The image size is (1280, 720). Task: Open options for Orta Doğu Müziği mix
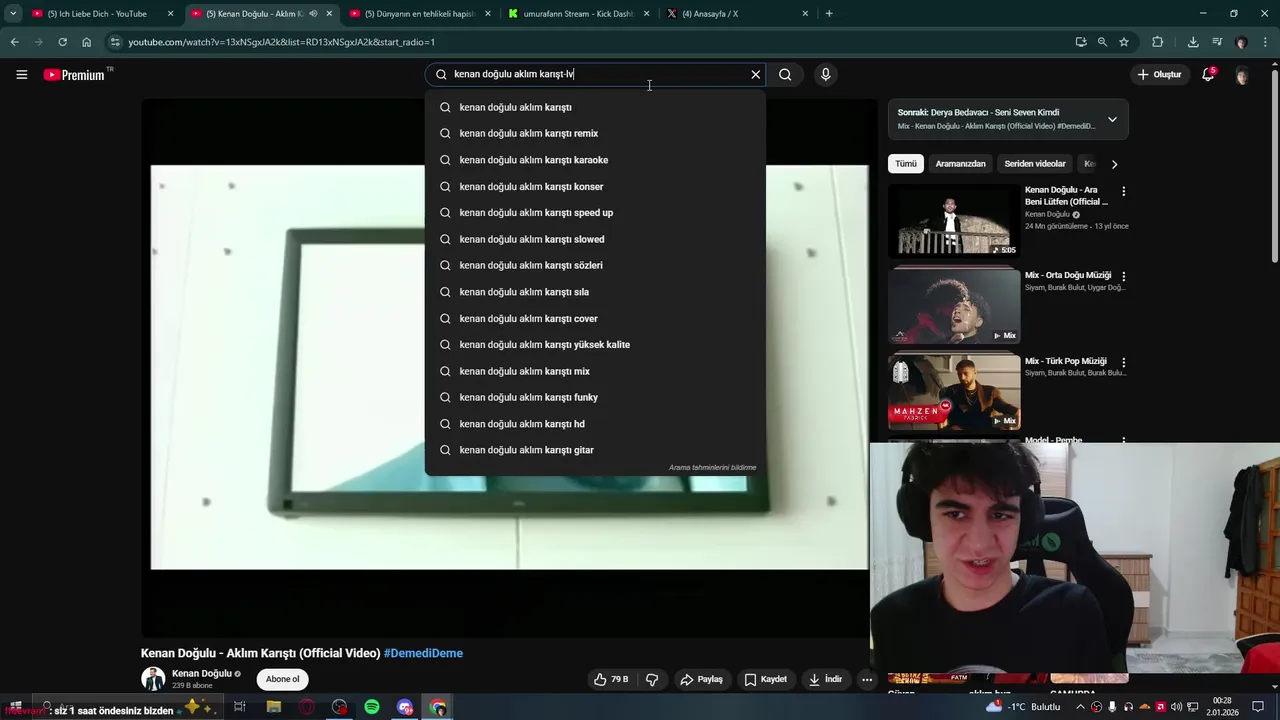click(x=1123, y=276)
